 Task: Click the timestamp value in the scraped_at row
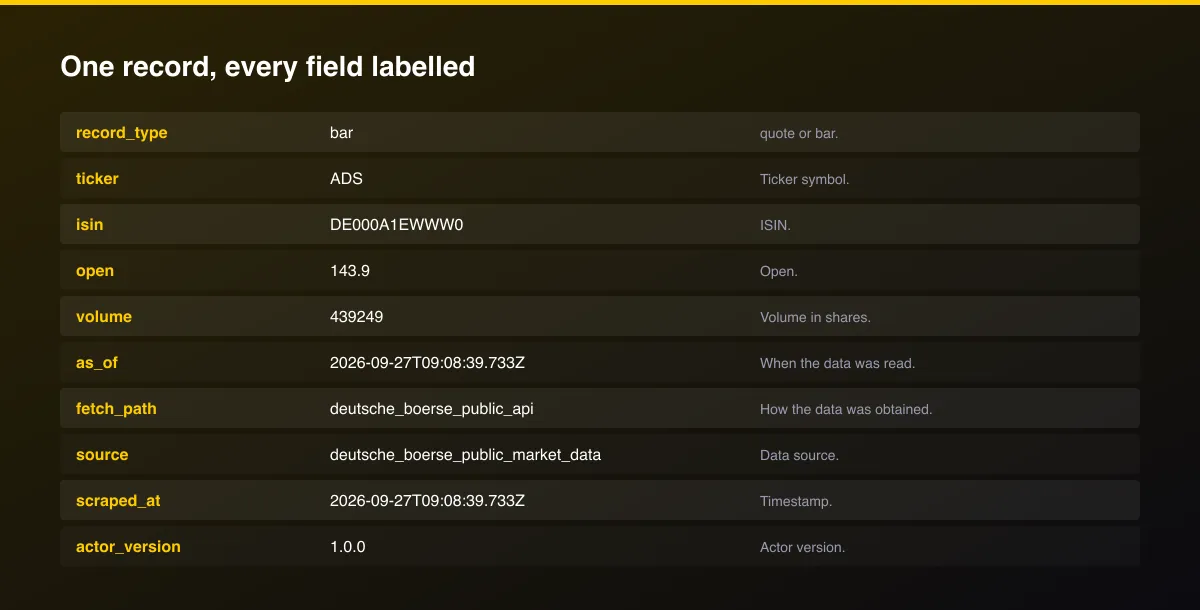(427, 501)
